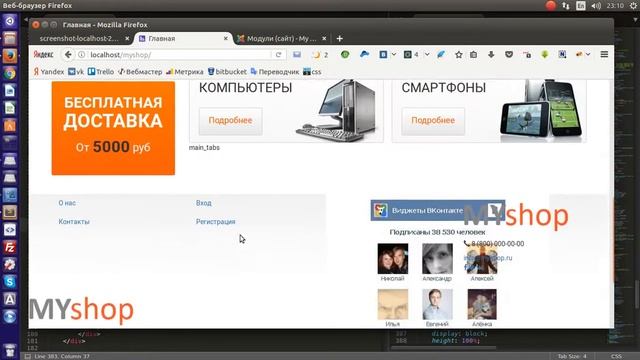This screenshot has width=640, height=360.
Task: Click the localhost/myshop/ address bar
Action: click(x=180, y=55)
